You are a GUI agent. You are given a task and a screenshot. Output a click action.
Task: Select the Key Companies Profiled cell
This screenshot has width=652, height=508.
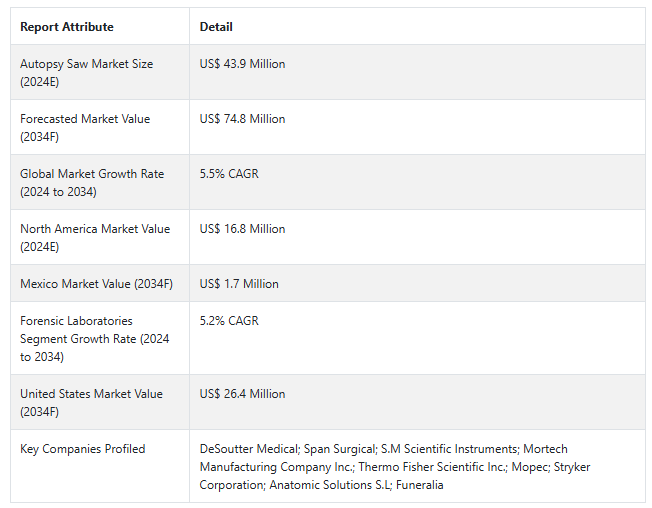point(100,466)
